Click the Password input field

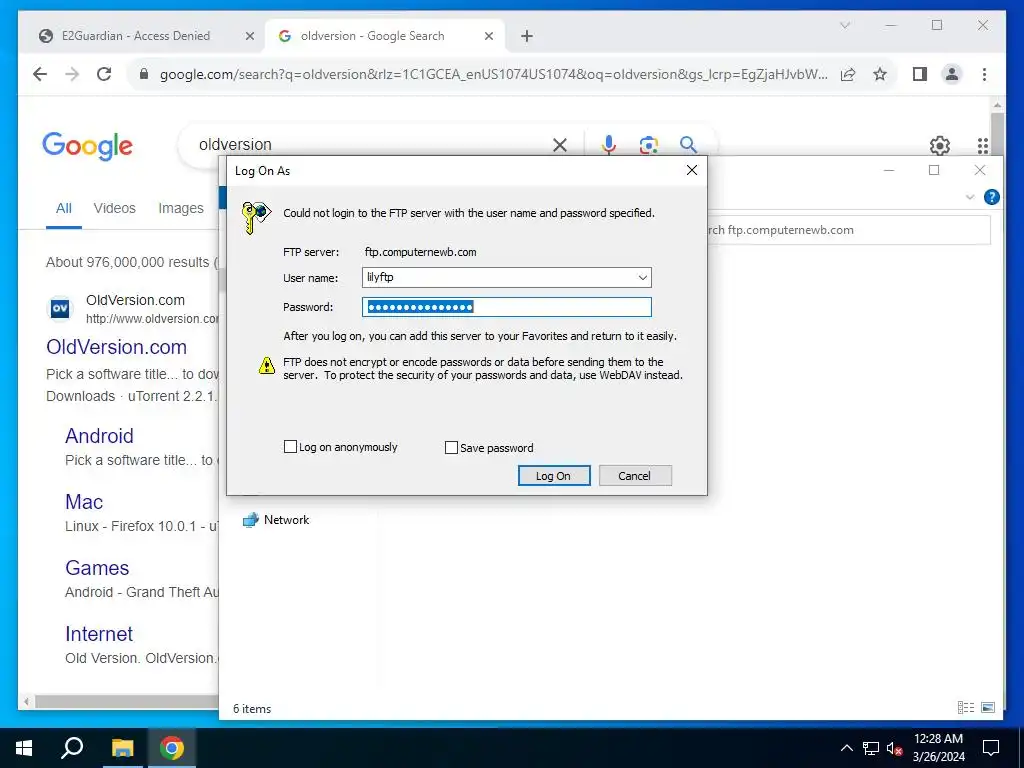point(507,307)
